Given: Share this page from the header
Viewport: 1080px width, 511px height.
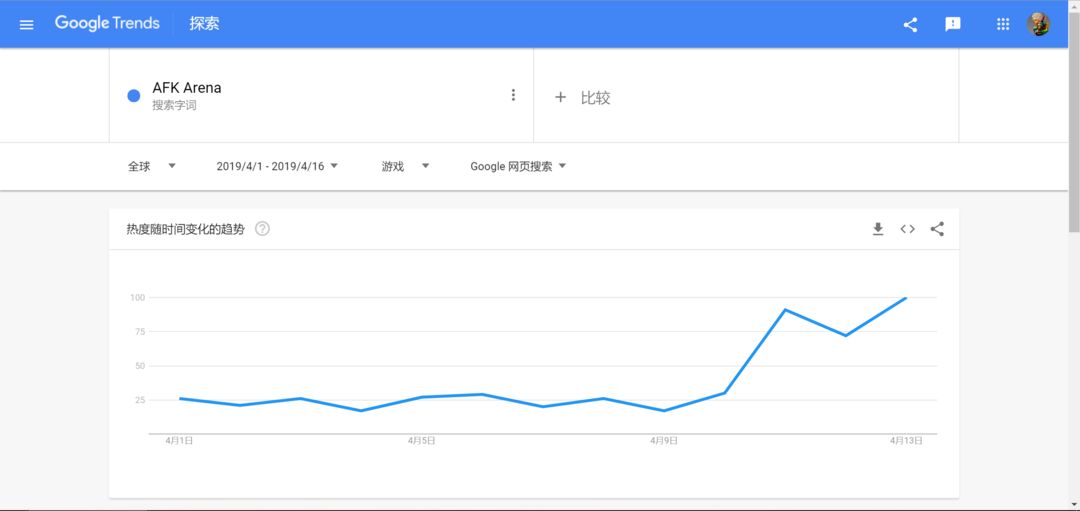Looking at the screenshot, I should (x=910, y=25).
